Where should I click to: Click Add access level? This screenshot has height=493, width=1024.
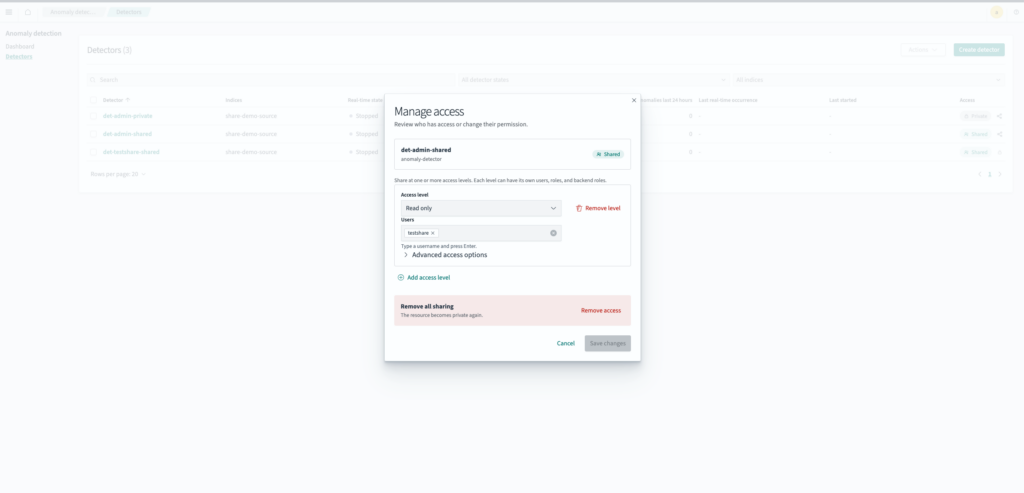pos(424,278)
